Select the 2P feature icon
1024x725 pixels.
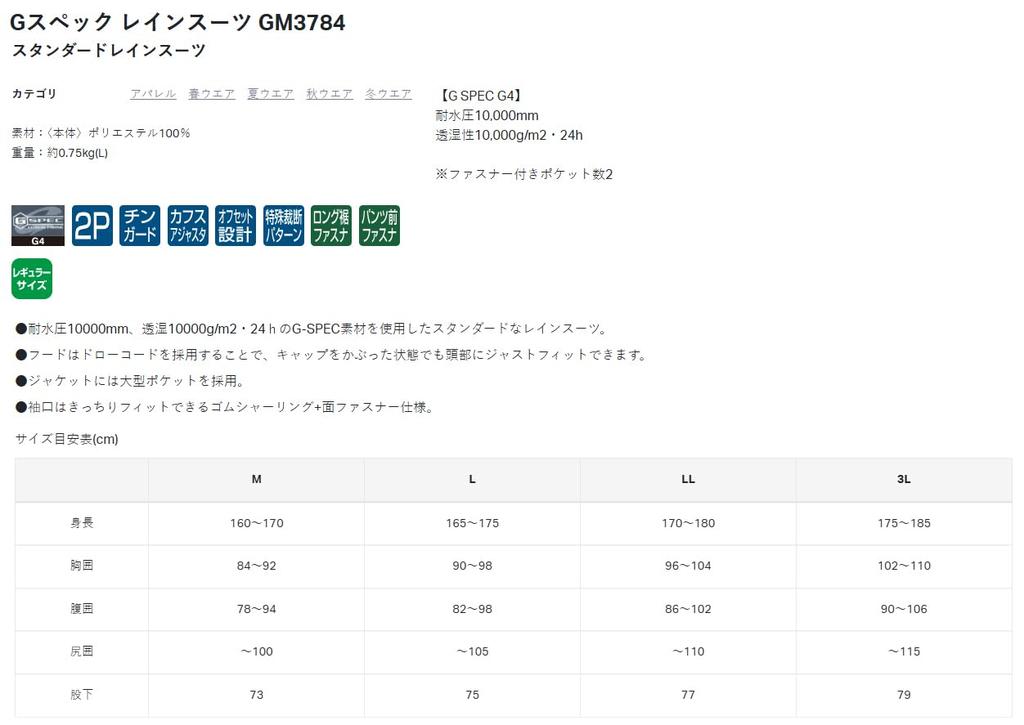click(91, 224)
